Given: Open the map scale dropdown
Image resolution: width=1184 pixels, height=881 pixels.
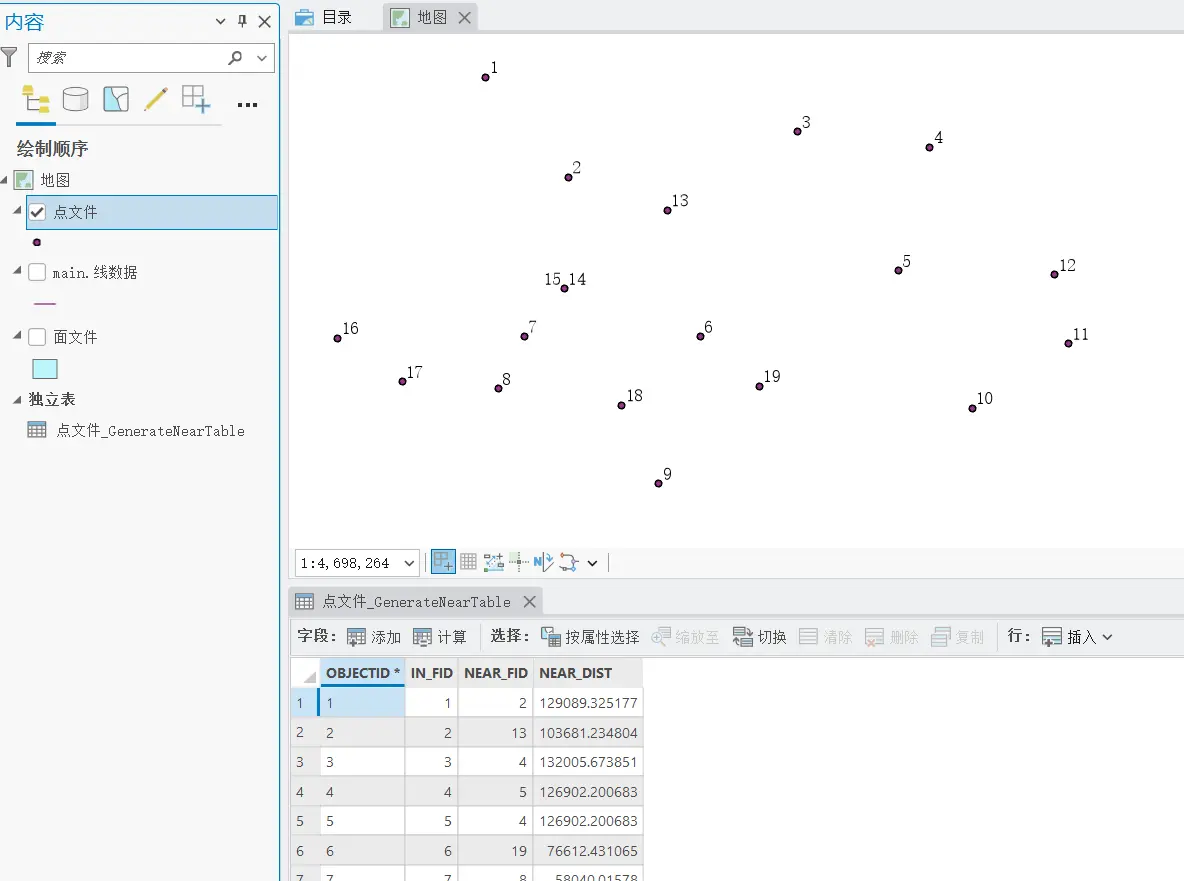Looking at the screenshot, I should click(x=408, y=563).
